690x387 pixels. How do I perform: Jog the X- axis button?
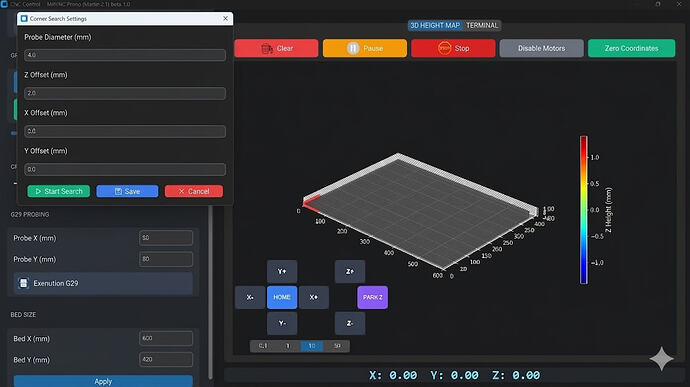coord(250,297)
